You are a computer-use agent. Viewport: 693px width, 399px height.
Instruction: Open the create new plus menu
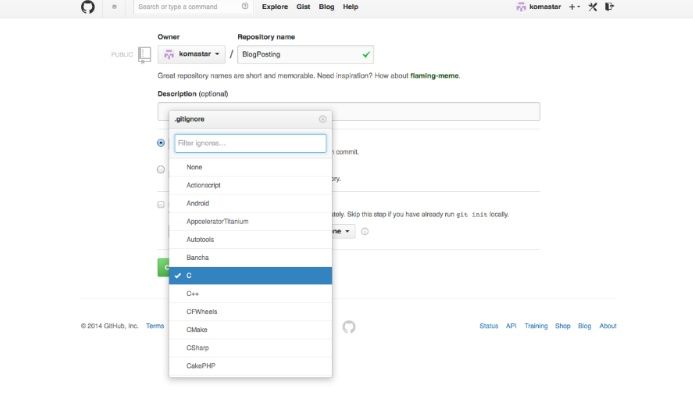[x=574, y=7]
